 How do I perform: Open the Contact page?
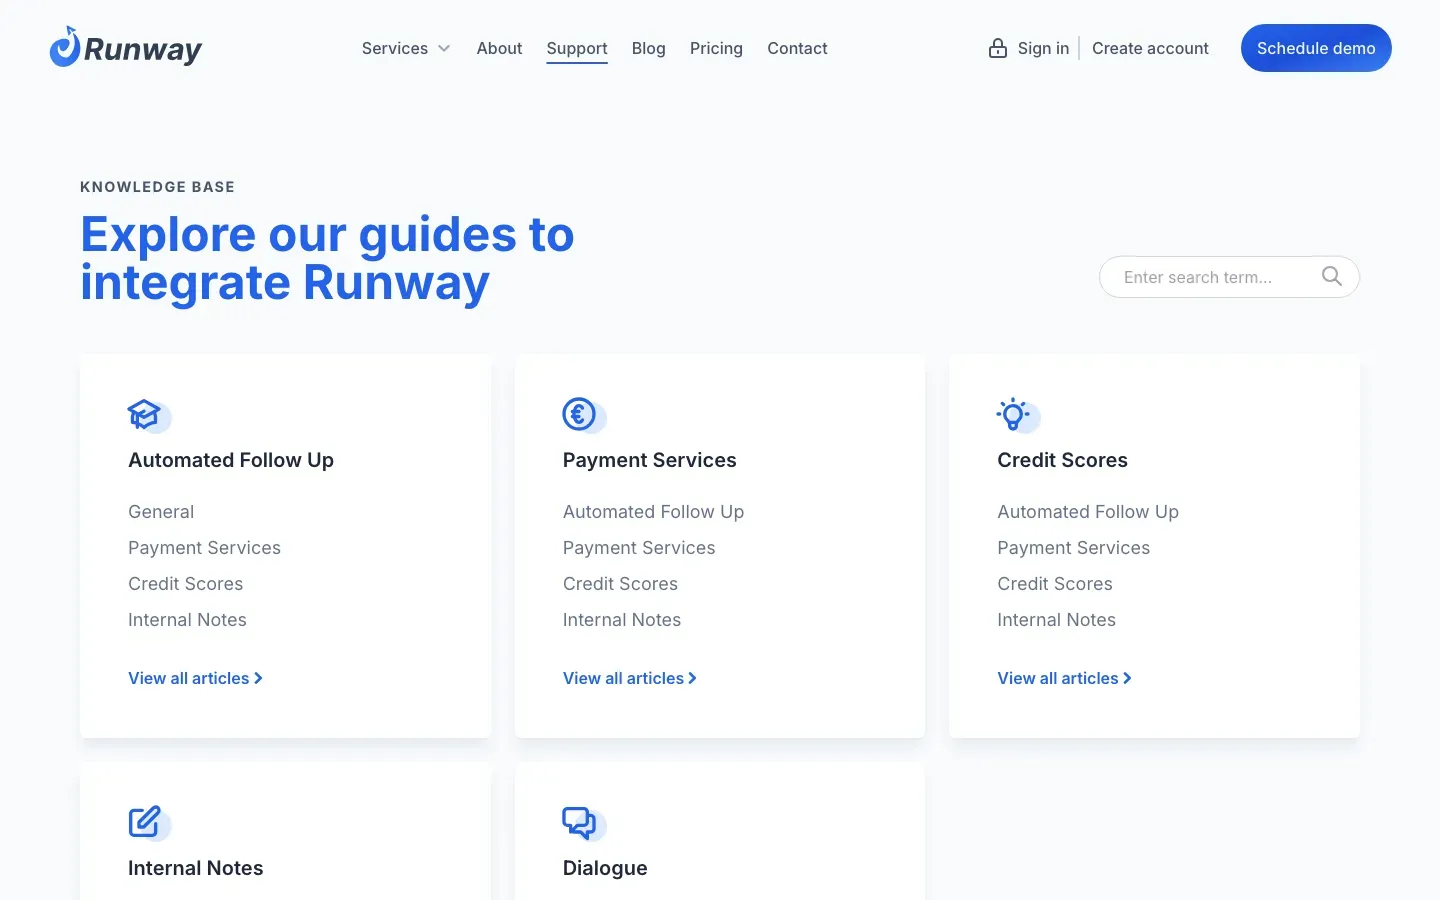point(797,48)
